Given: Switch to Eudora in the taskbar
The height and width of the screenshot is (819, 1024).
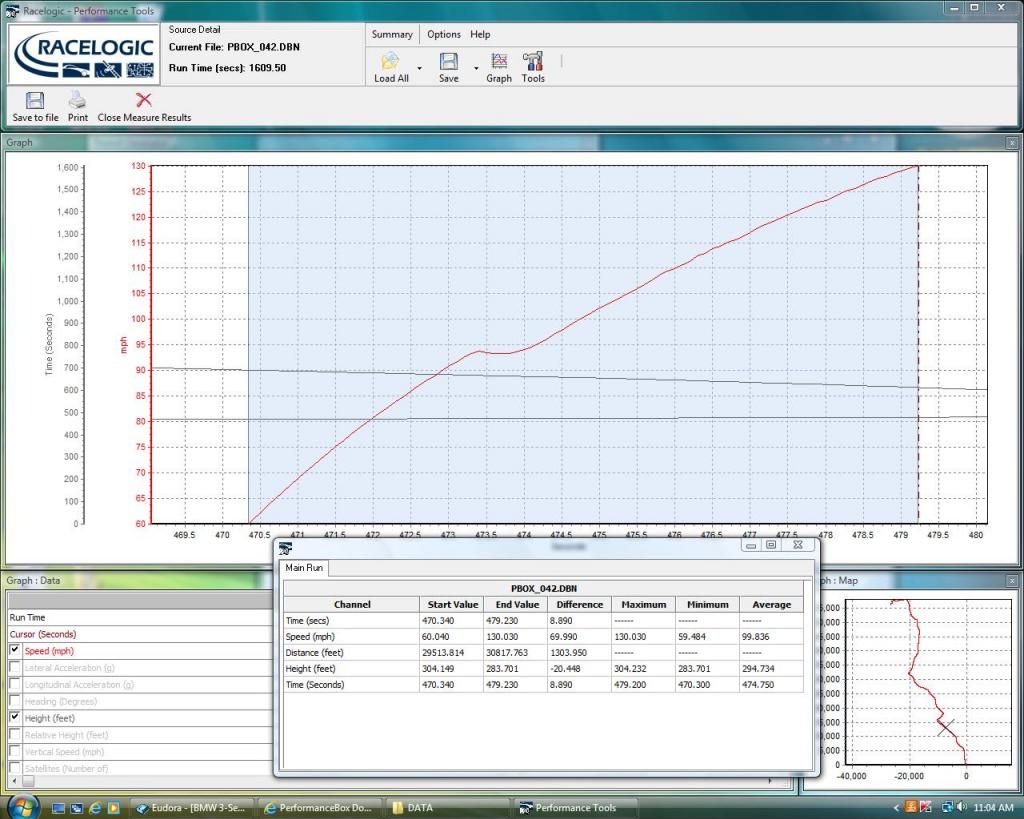Looking at the screenshot, I should tap(192, 808).
